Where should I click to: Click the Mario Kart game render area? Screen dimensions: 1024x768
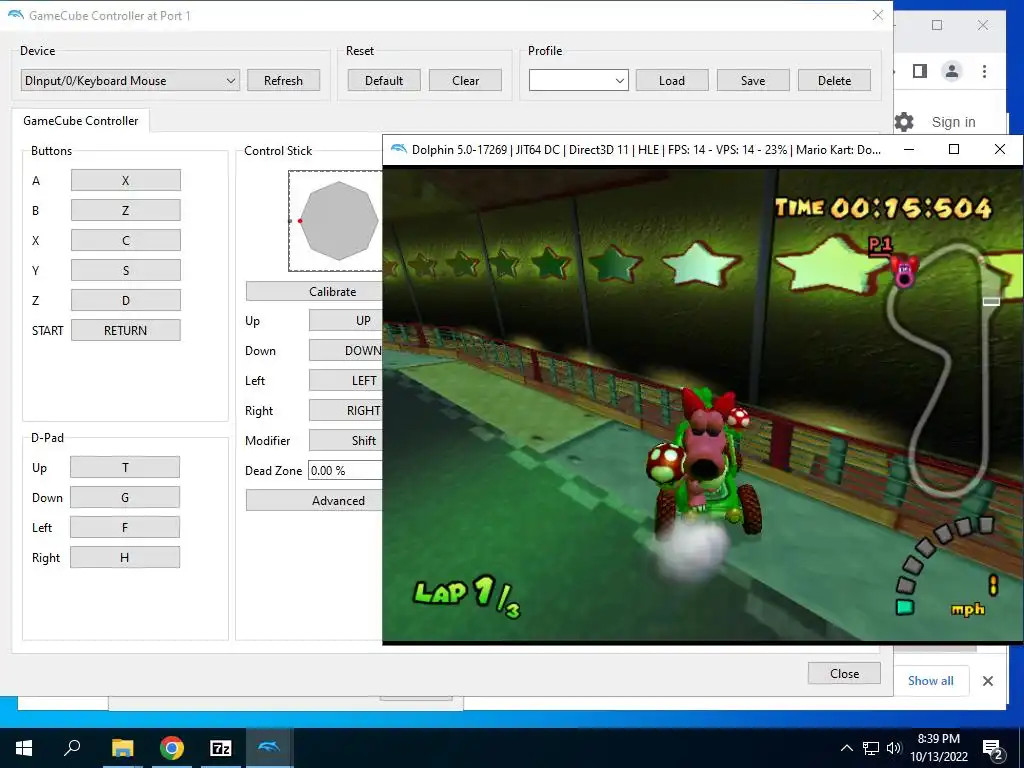tap(702, 404)
